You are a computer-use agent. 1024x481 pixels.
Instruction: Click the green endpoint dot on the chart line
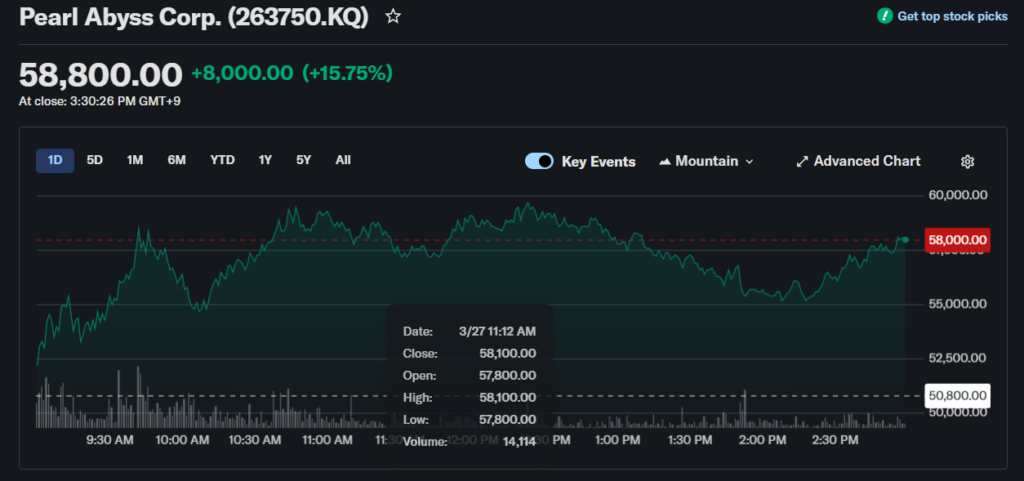click(905, 240)
